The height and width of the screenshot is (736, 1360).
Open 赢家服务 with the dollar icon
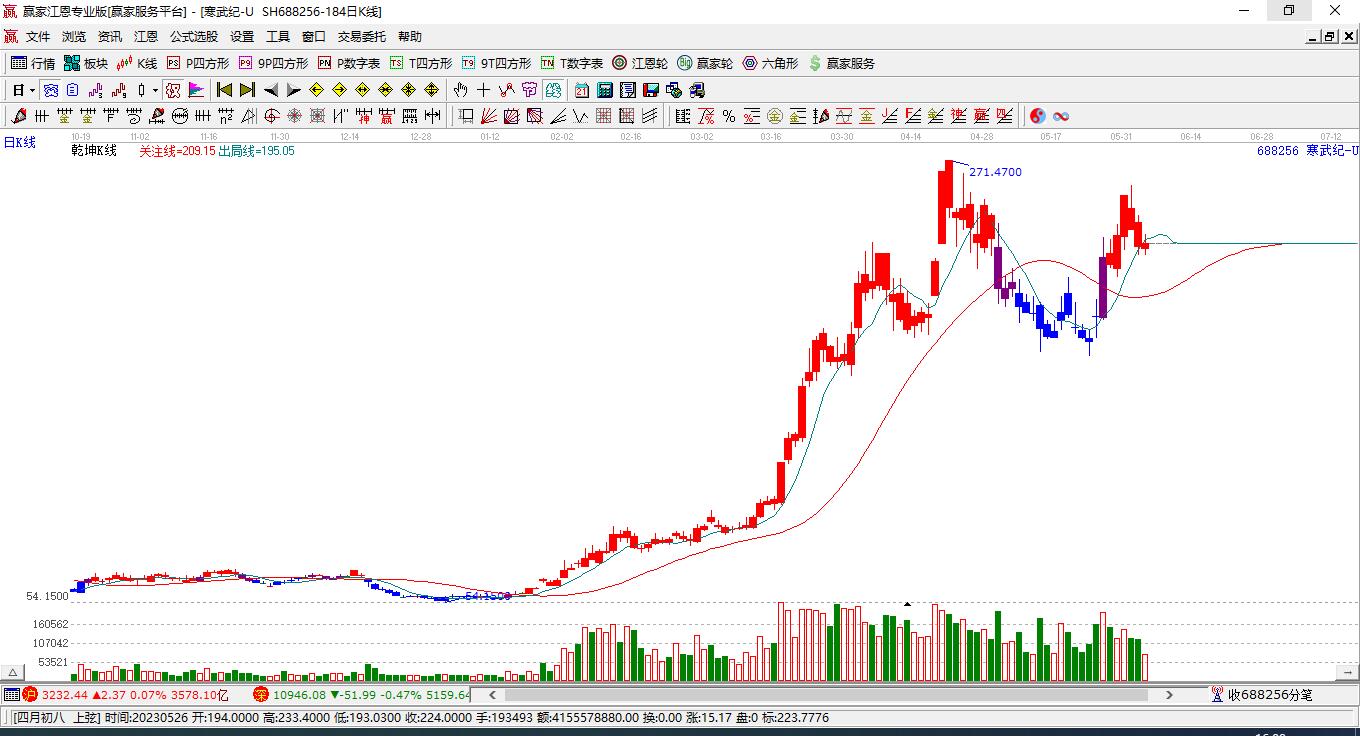pyautogui.click(x=841, y=63)
